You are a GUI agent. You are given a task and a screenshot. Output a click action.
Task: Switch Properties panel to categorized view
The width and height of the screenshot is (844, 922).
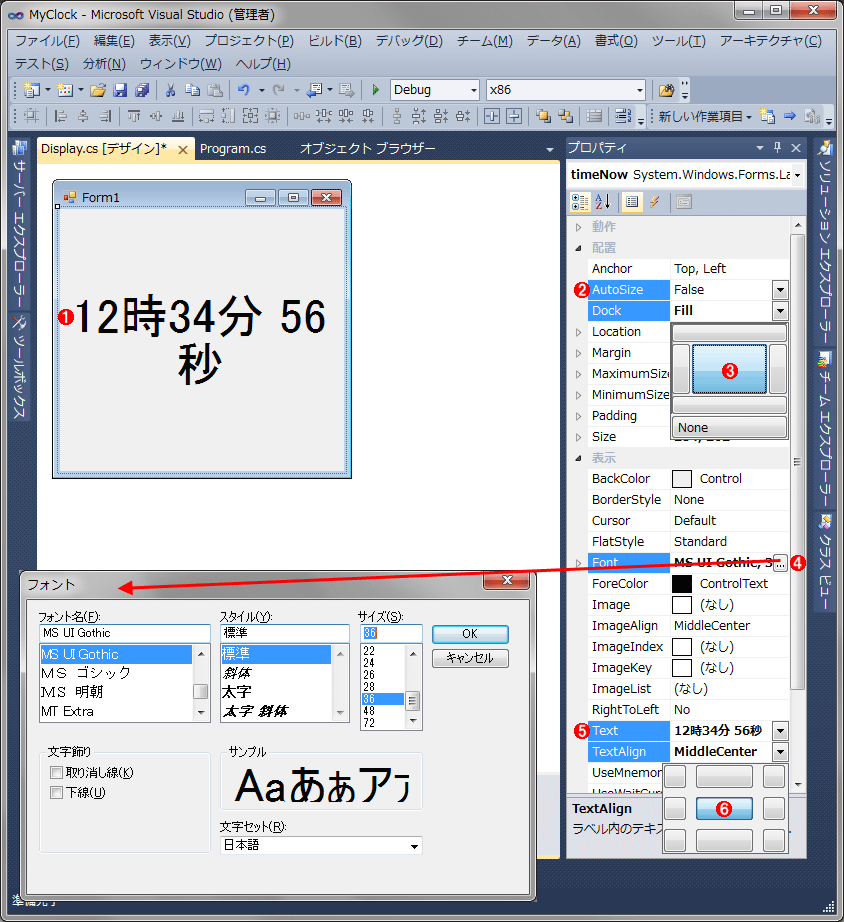click(x=582, y=203)
